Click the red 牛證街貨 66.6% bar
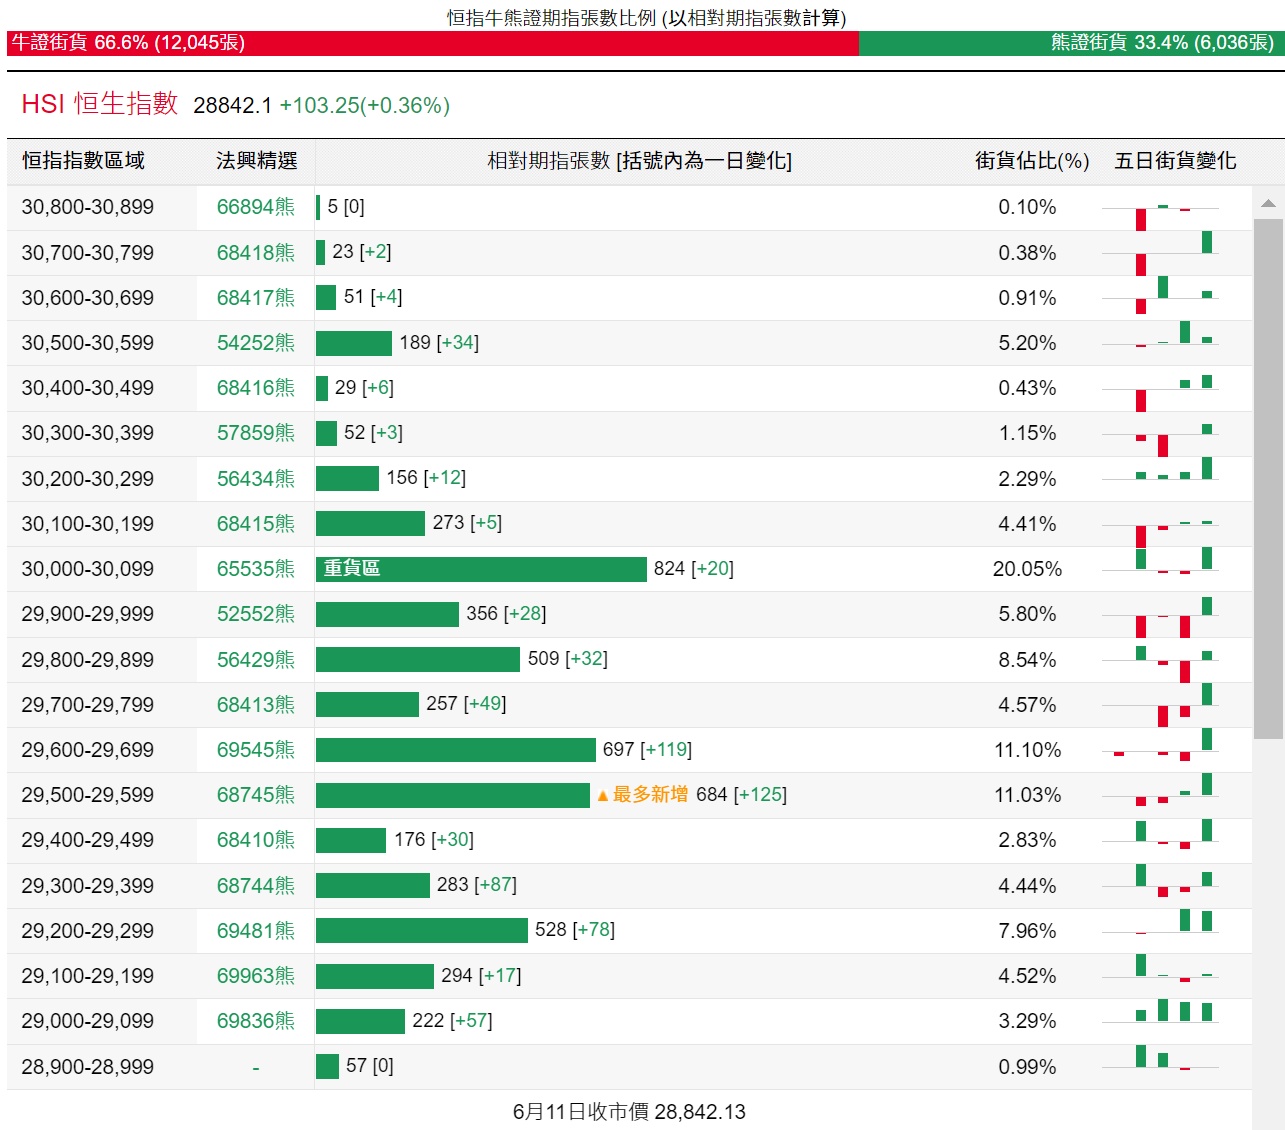 tap(432, 43)
